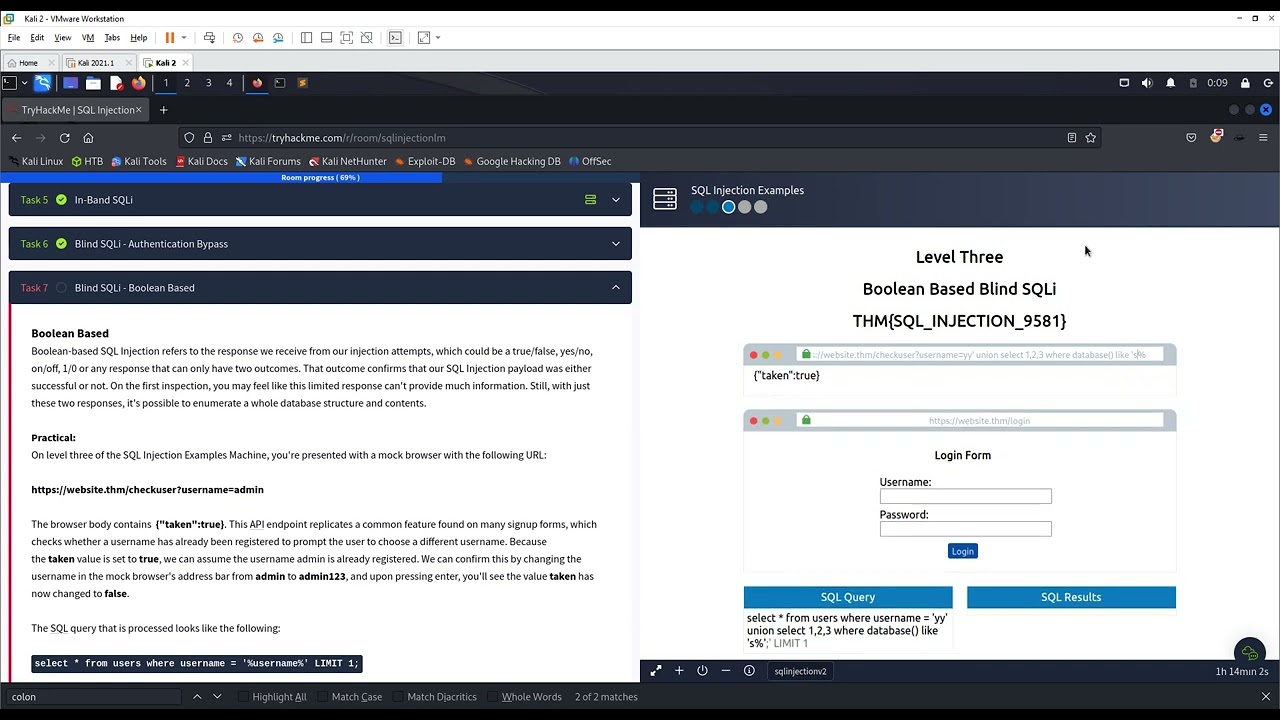Open the Firefox hamburger menu
The width and height of the screenshot is (1280, 720).
(1263, 138)
